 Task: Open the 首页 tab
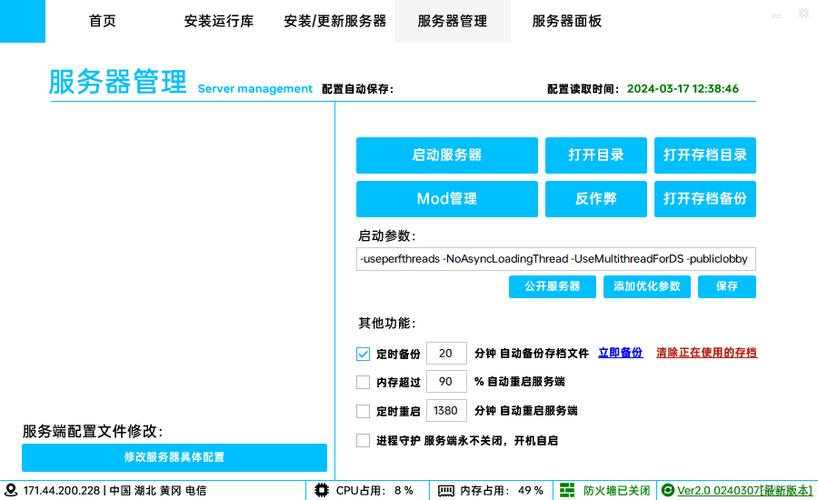point(102,21)
